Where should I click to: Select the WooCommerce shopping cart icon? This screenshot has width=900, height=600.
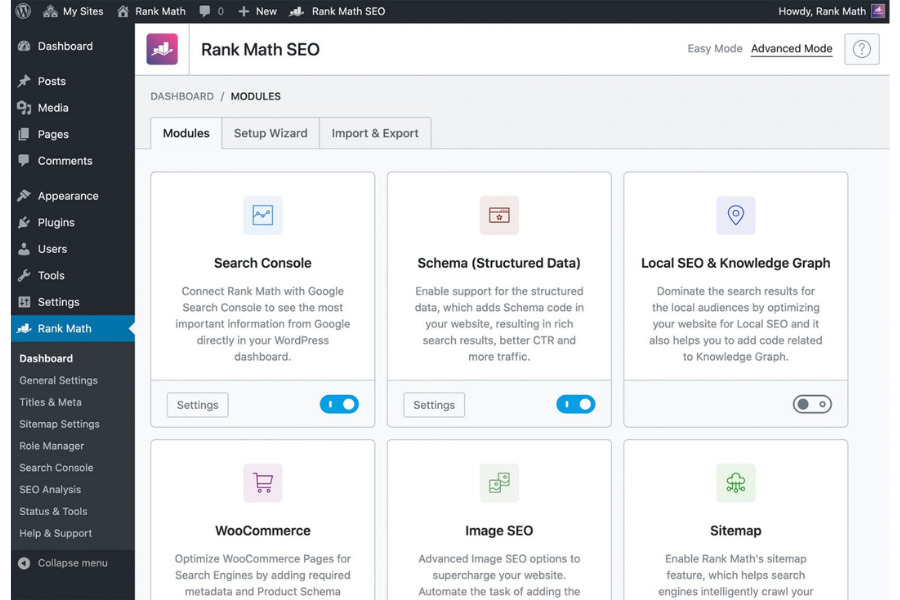pos(262,482)
